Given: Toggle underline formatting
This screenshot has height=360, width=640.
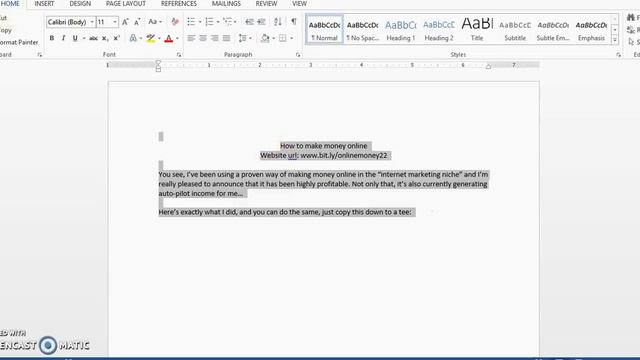Looking at the screenshot, I should (75, 38).
